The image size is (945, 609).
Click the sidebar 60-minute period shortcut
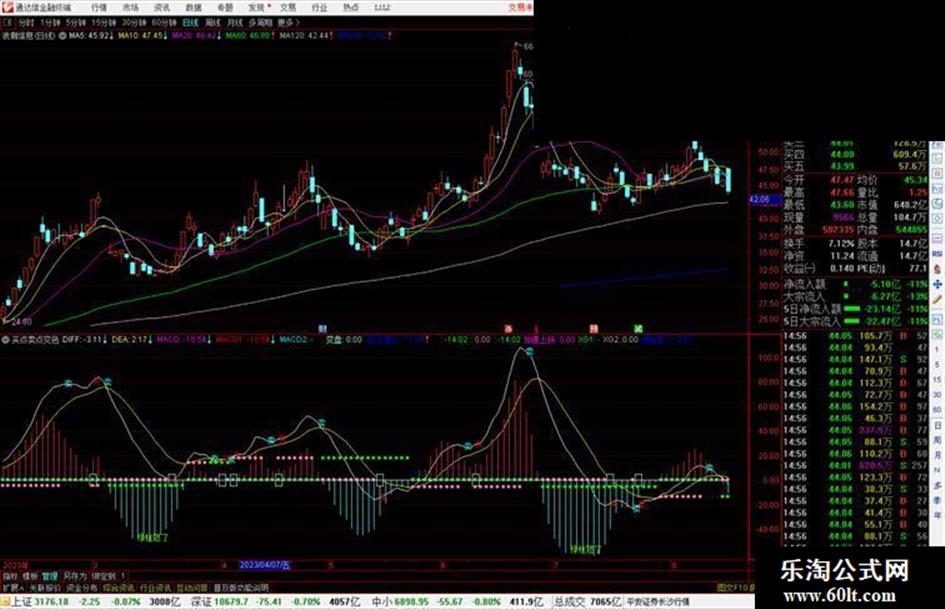[x=937, y=410]
